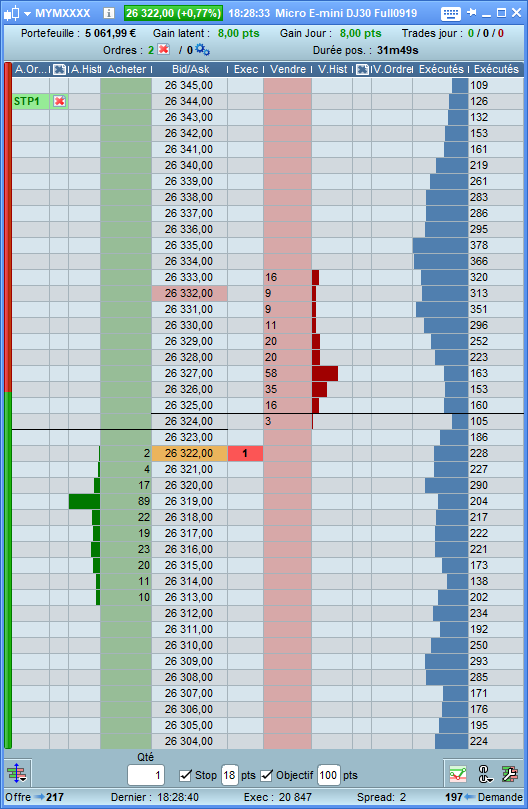Pin the order book window
The width and height of the screenshot is (528, 809).
(471, 13)
